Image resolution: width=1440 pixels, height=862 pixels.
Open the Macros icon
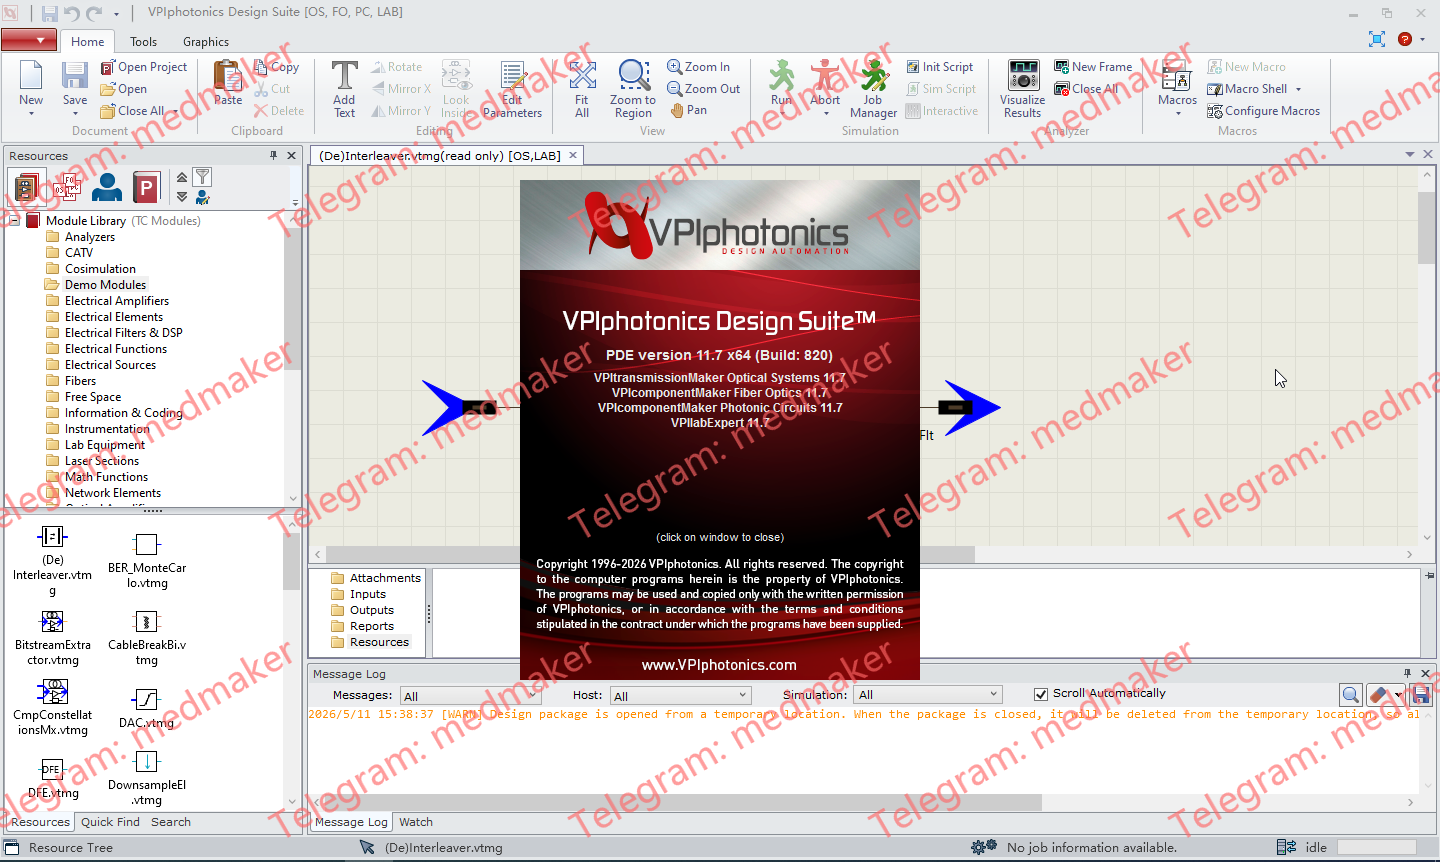pos(1177,76)
